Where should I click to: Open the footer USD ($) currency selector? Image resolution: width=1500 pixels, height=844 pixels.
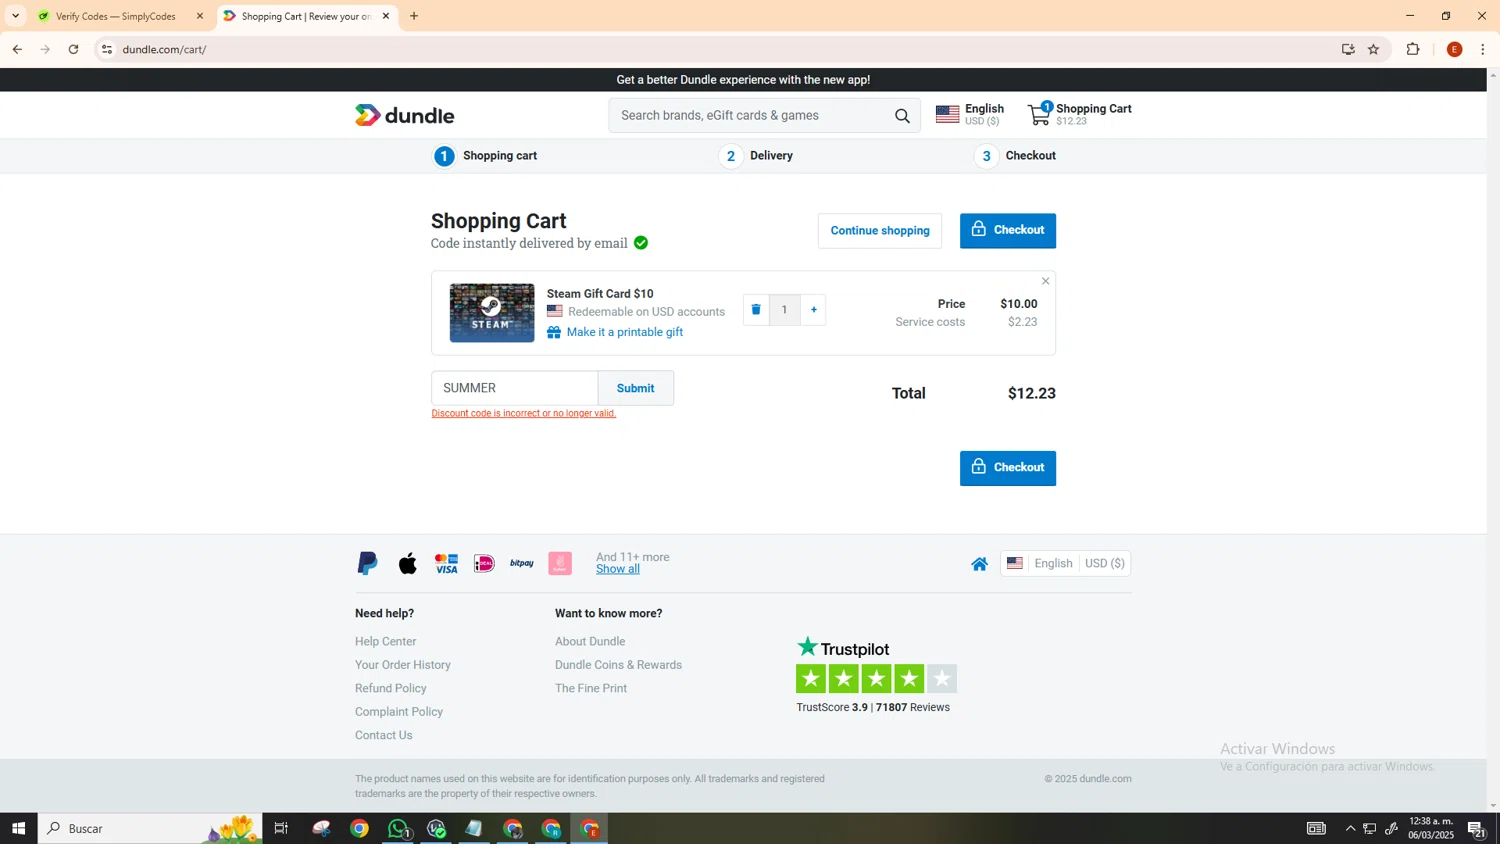pos(1105,564)
